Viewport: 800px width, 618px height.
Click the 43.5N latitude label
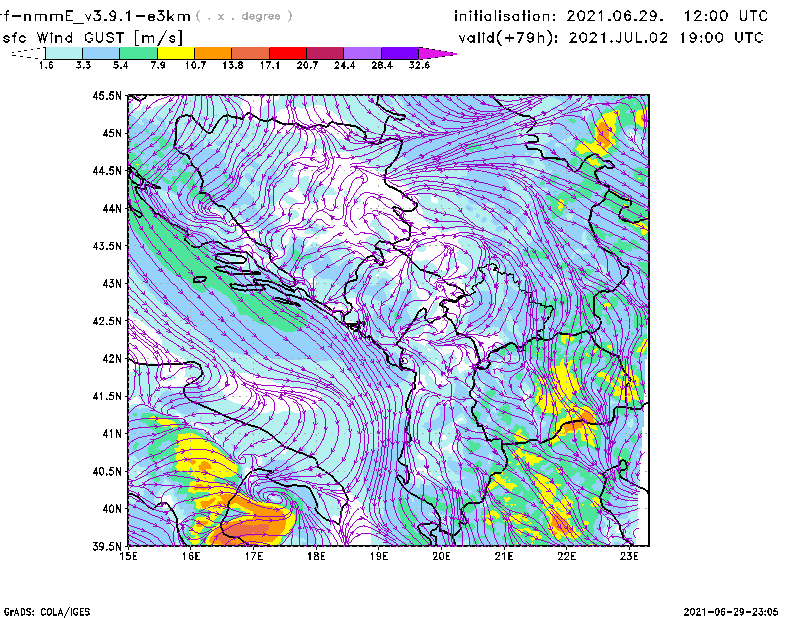click(x=107, y=246)
